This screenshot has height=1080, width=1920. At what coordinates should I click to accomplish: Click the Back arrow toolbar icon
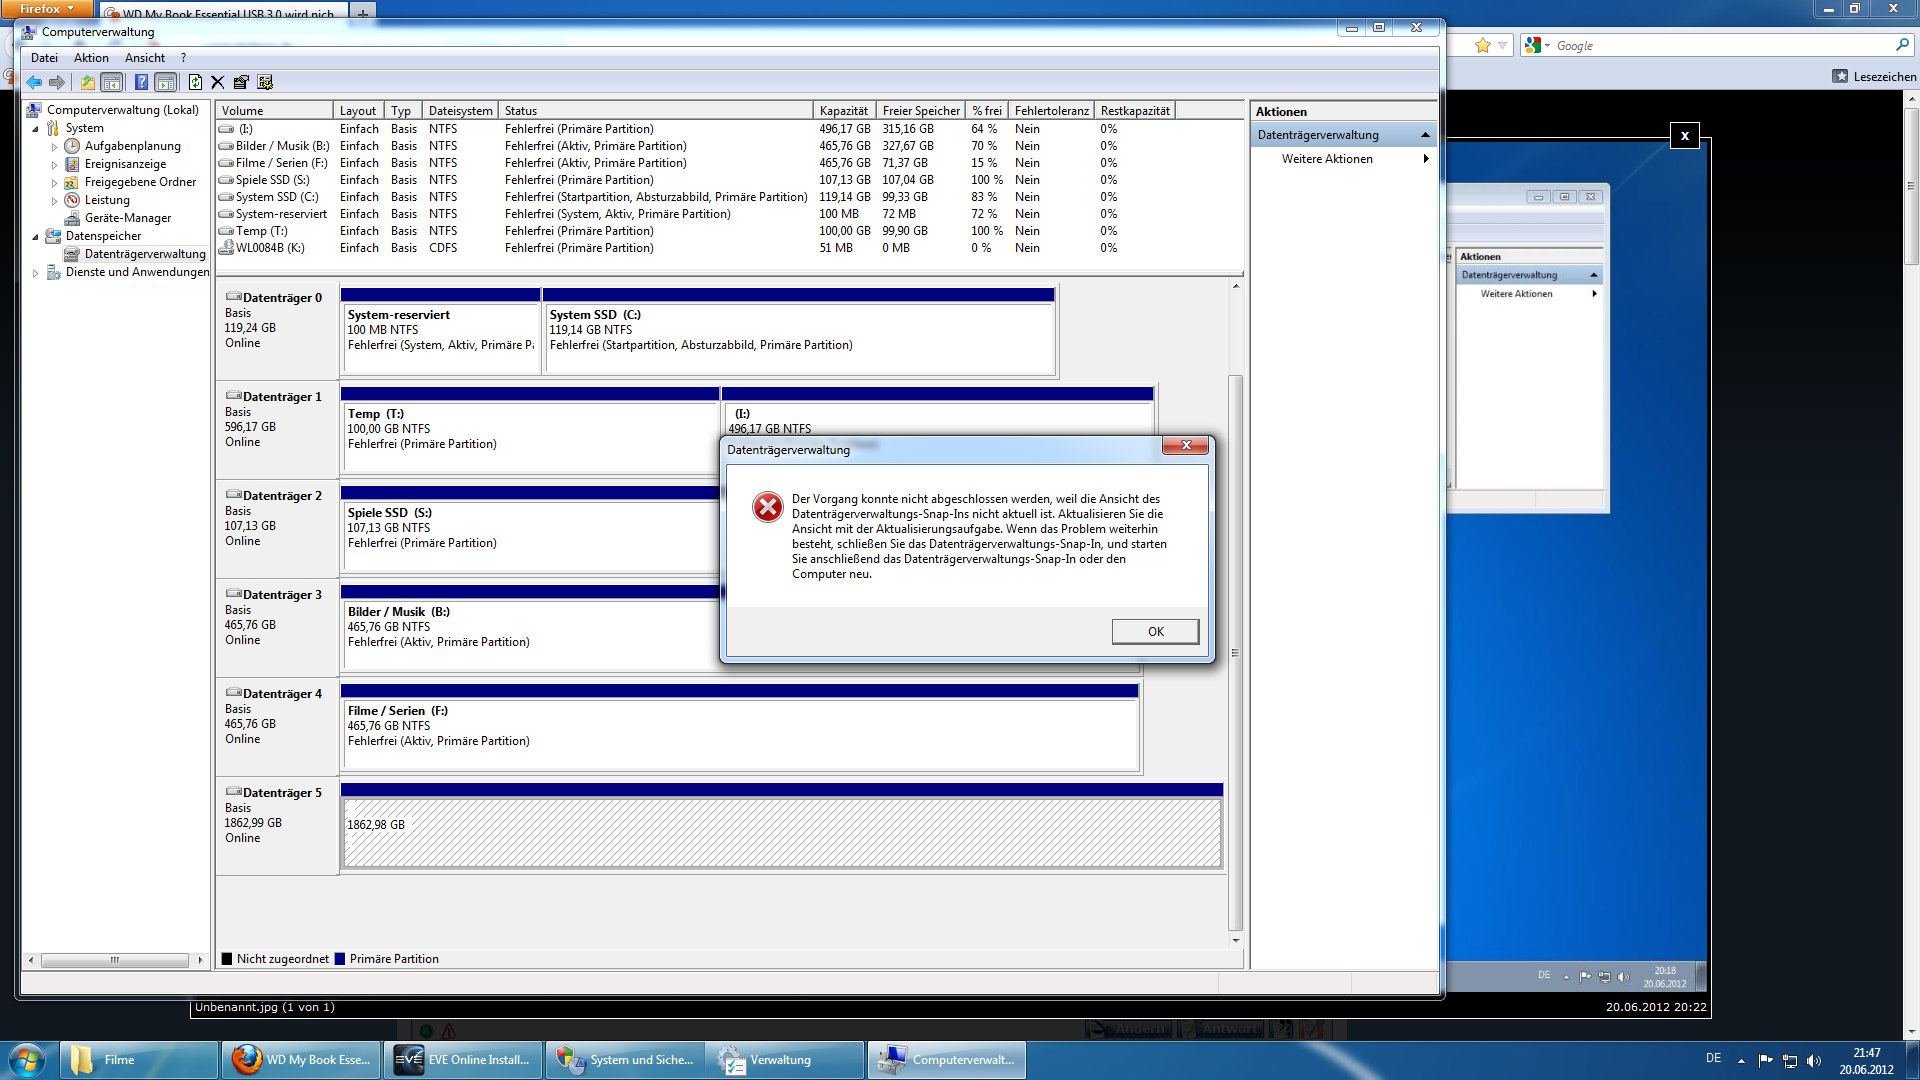34,83
